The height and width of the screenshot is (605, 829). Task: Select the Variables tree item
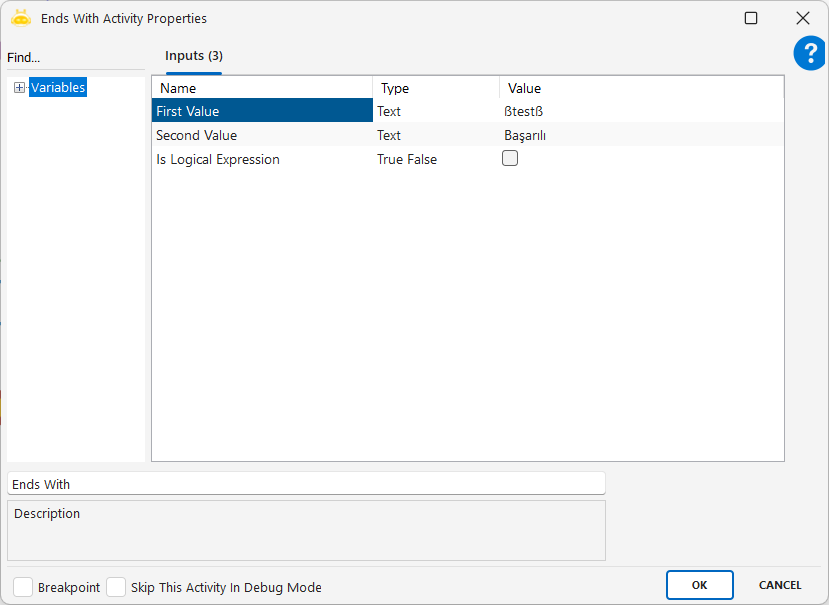point(58,88)
